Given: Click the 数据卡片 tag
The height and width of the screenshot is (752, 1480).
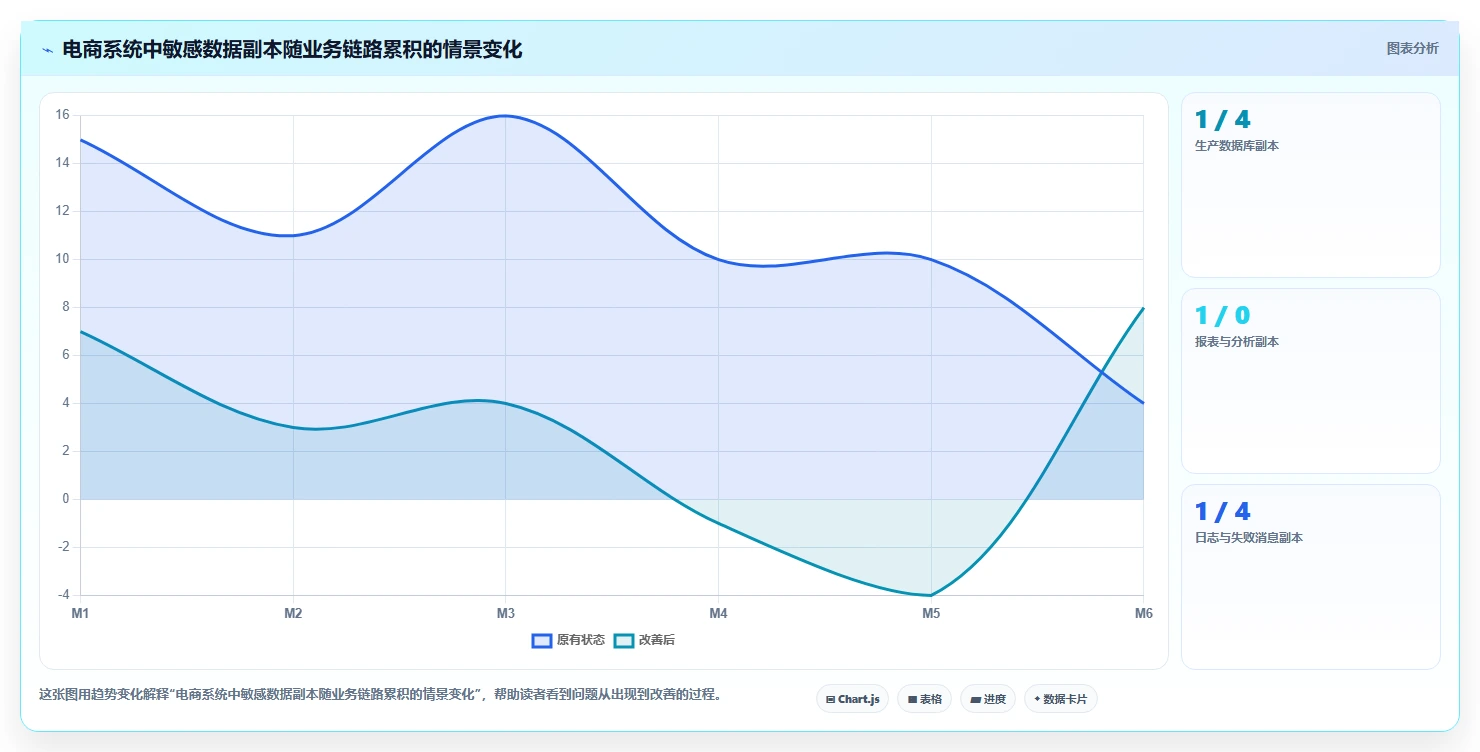Looking at the screenshot, I should [x=1060, y=699].
